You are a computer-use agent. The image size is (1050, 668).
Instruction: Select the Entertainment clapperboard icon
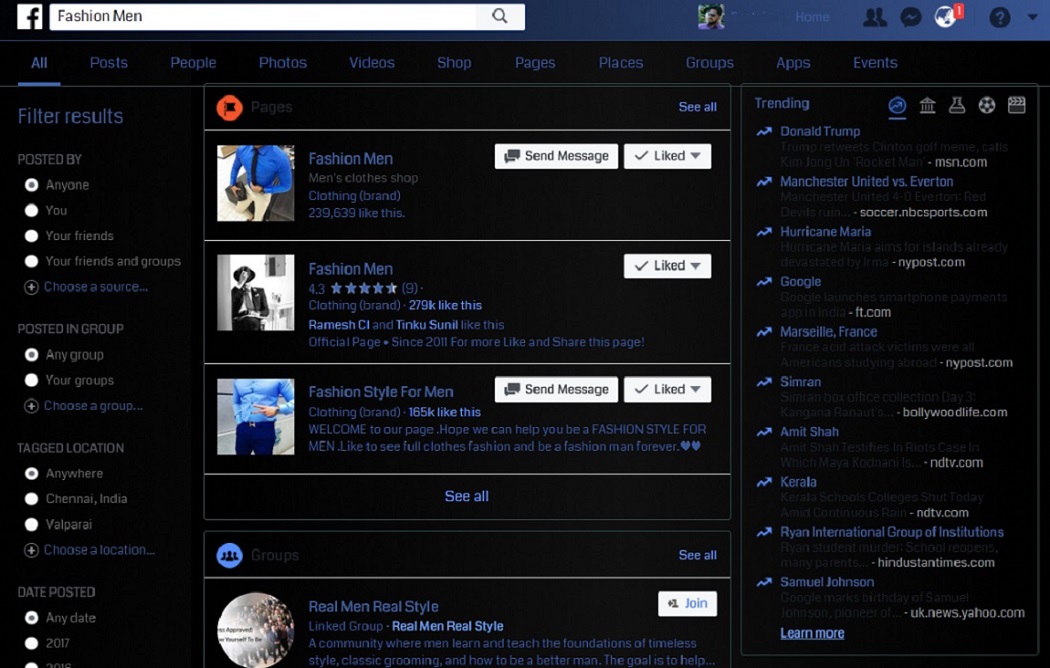coord(1017,105)
